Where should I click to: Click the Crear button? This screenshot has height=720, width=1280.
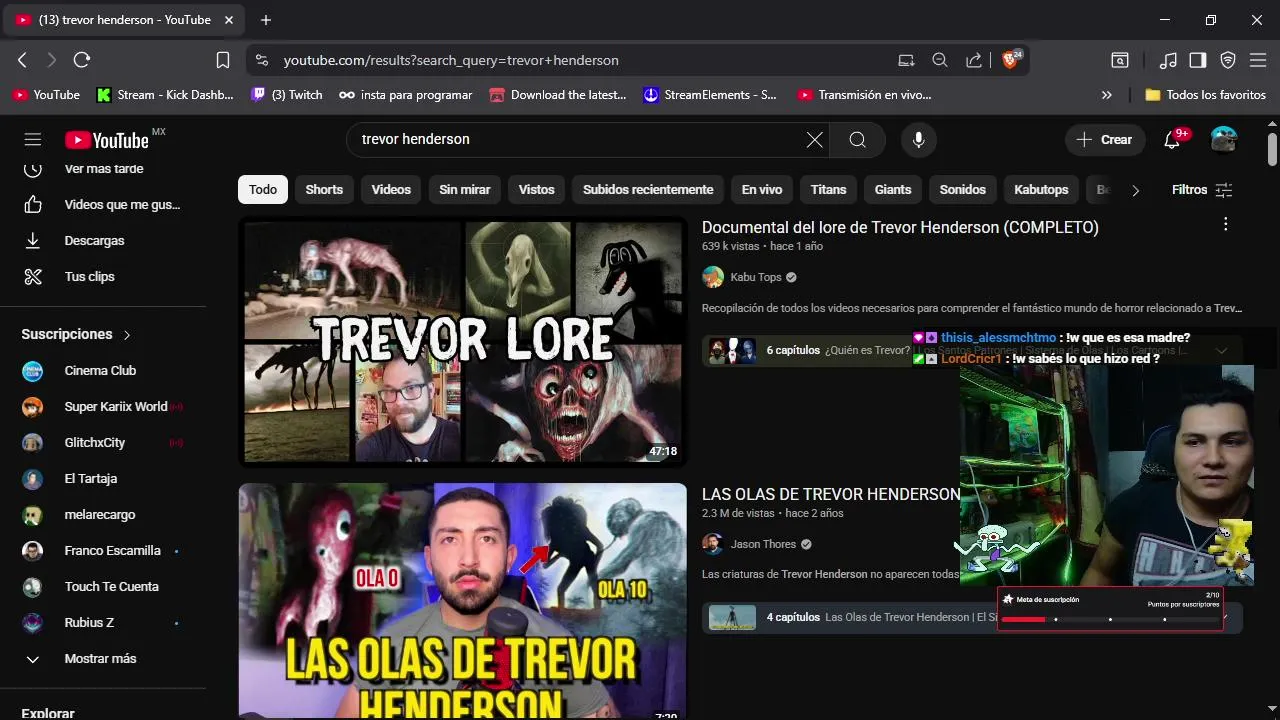pos(1105,140)
